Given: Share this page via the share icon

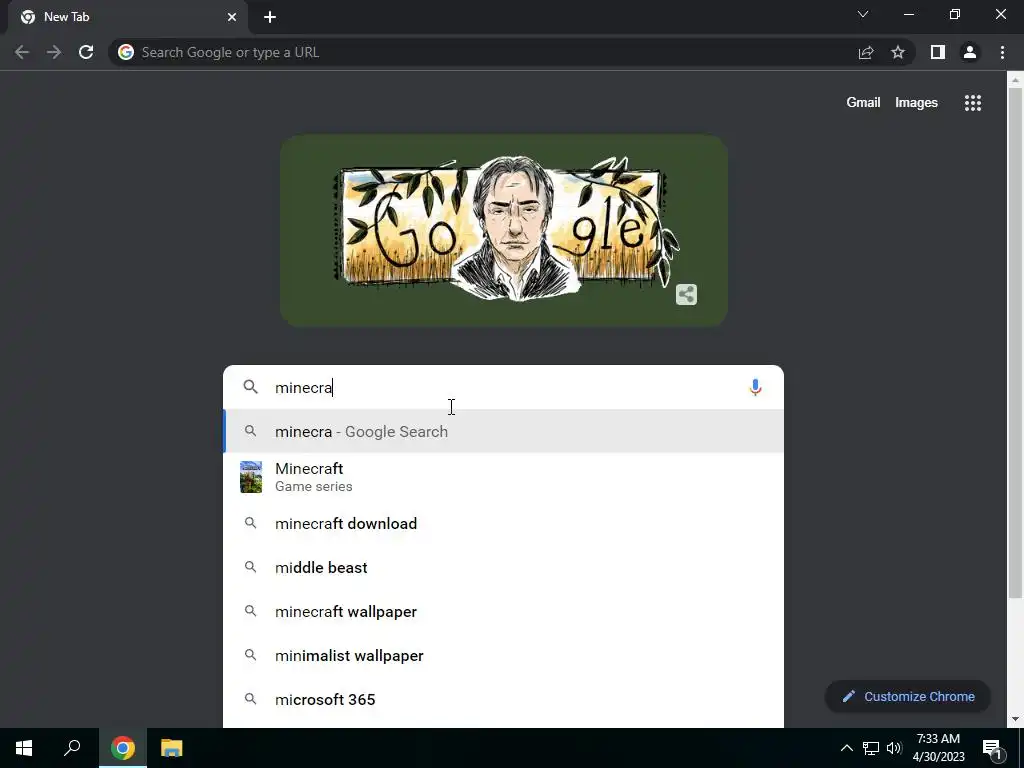Looking at the screenshot, I should click(866, 52).
